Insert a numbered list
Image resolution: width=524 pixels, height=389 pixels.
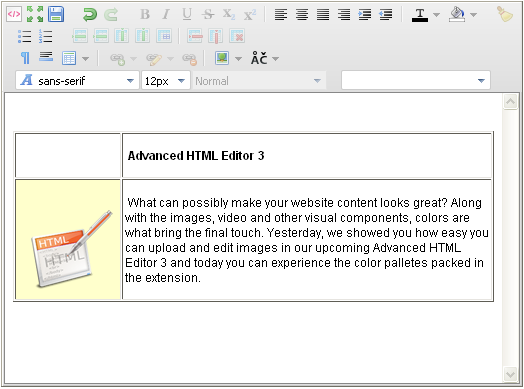coord(45,36)
